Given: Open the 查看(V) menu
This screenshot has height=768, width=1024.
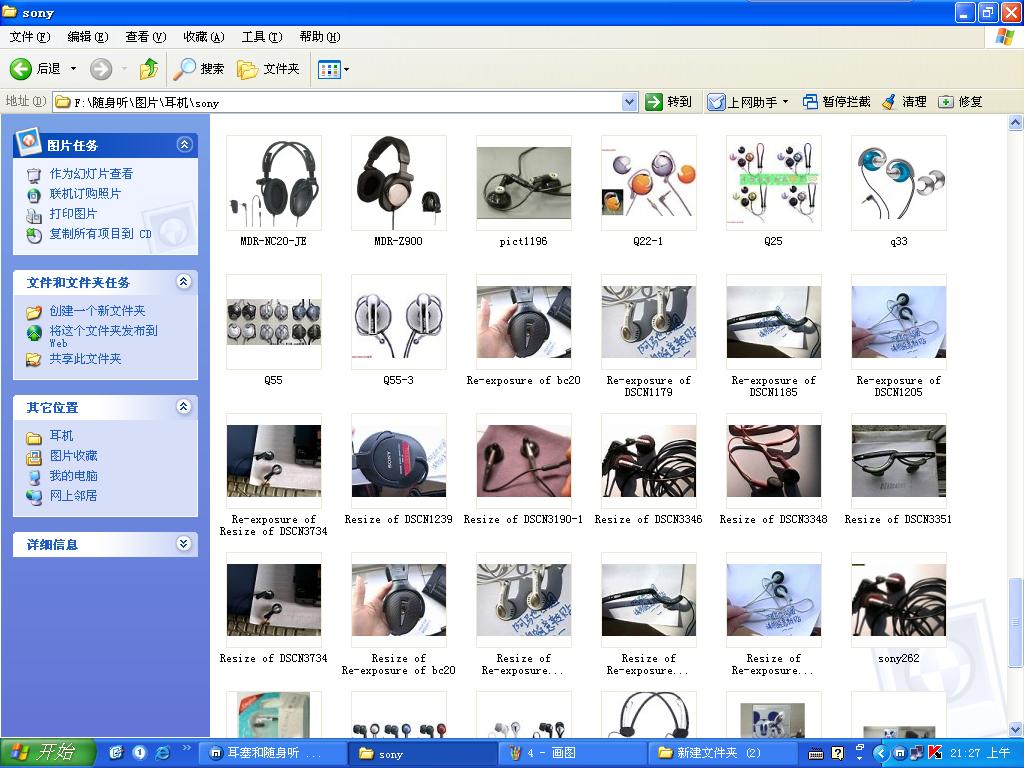Looking at the screenshot, I should point(146,37).
